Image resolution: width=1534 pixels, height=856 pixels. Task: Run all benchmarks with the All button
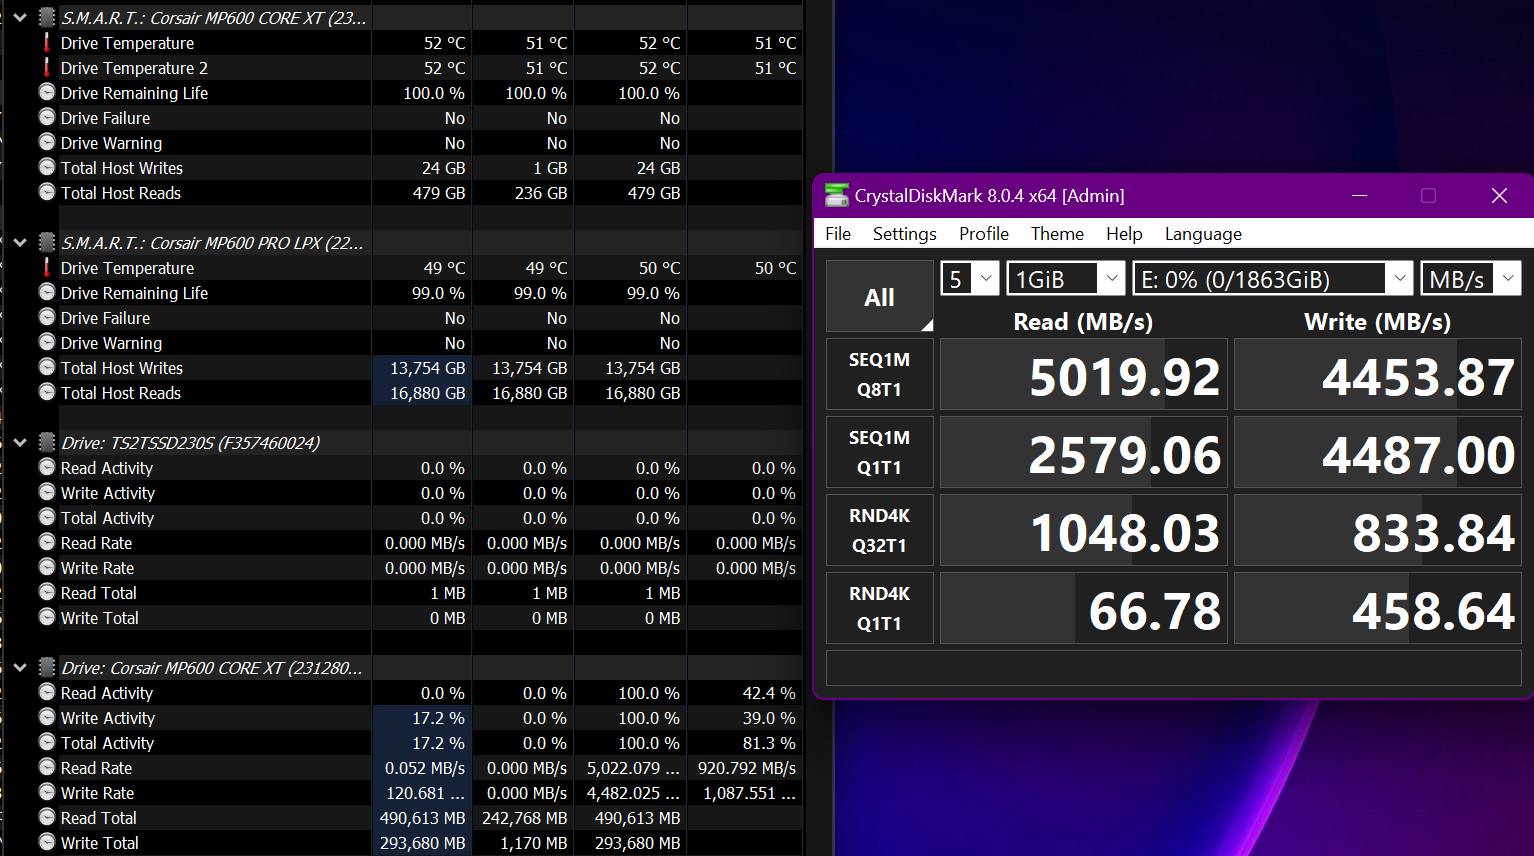coord(879,297)
